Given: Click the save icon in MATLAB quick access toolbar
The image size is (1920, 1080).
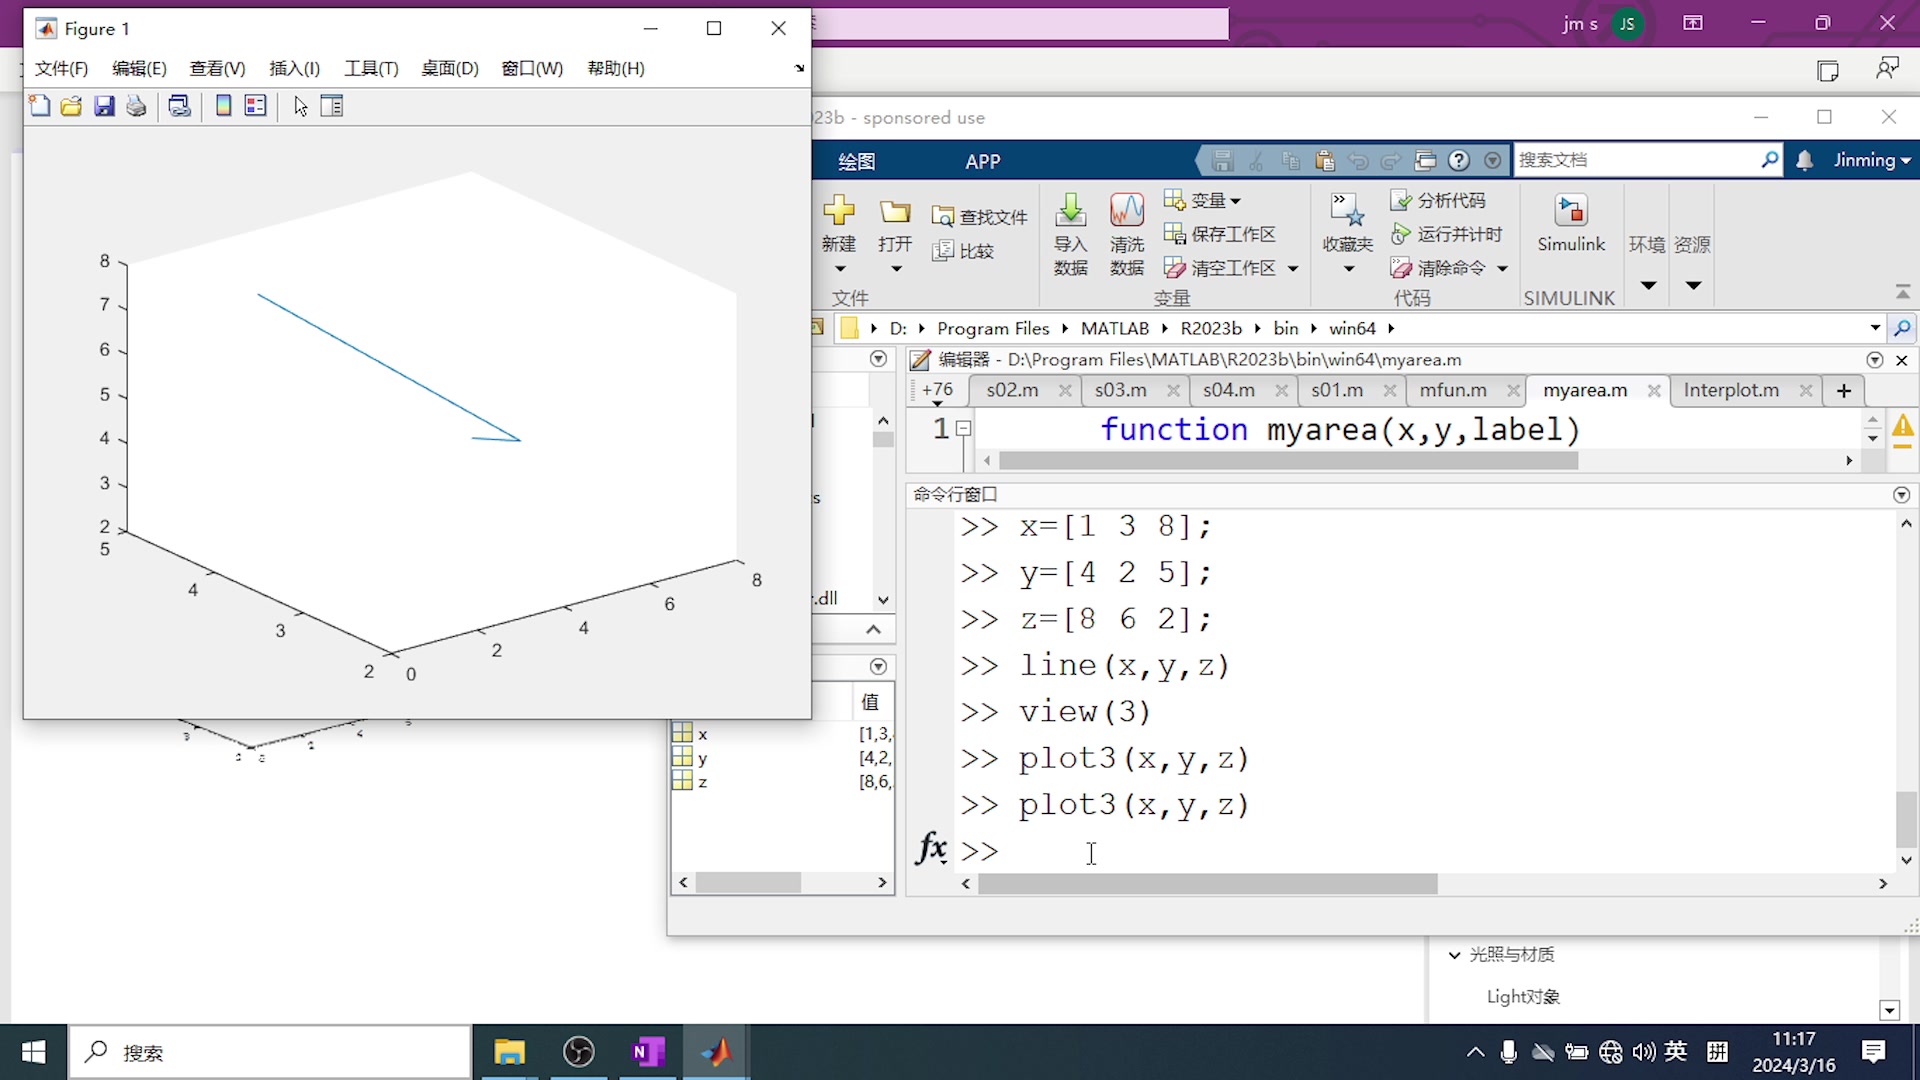Looking at the screenshot, I should coord(1222,160).
